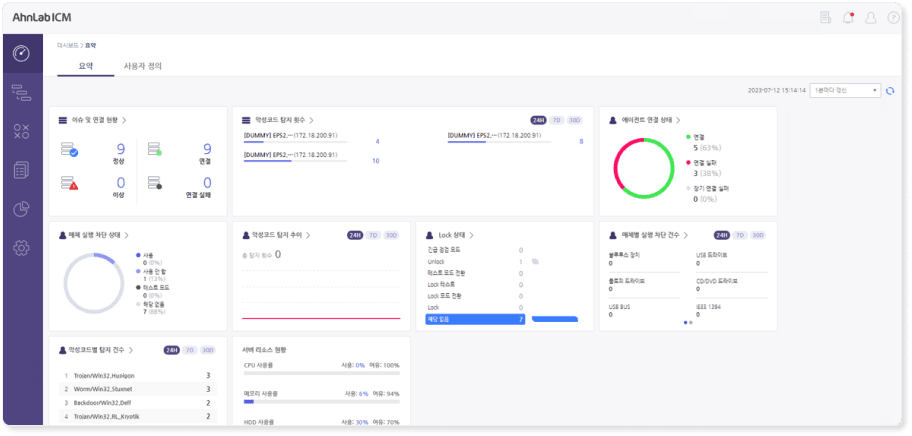Viewport: 912px width, 436px height.
Task: Click the Trojan/Win32.Huigon row
Action: coord(138,376)
